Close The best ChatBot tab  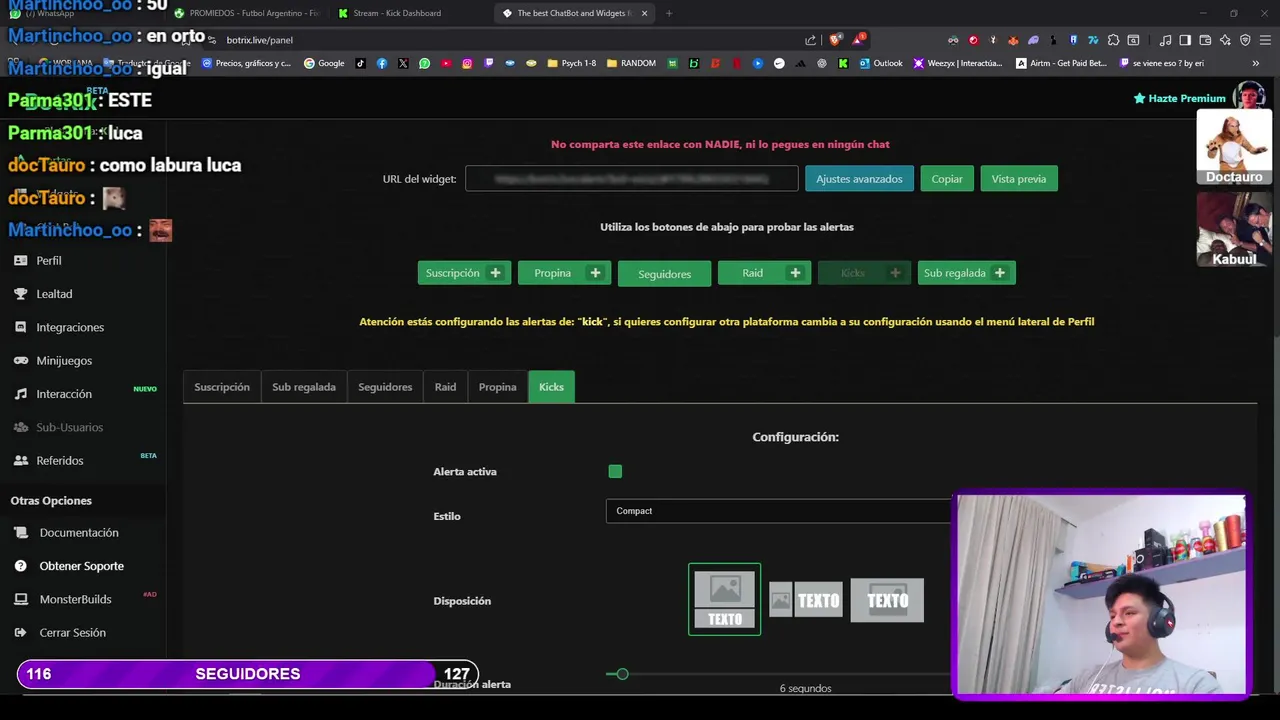644,13
